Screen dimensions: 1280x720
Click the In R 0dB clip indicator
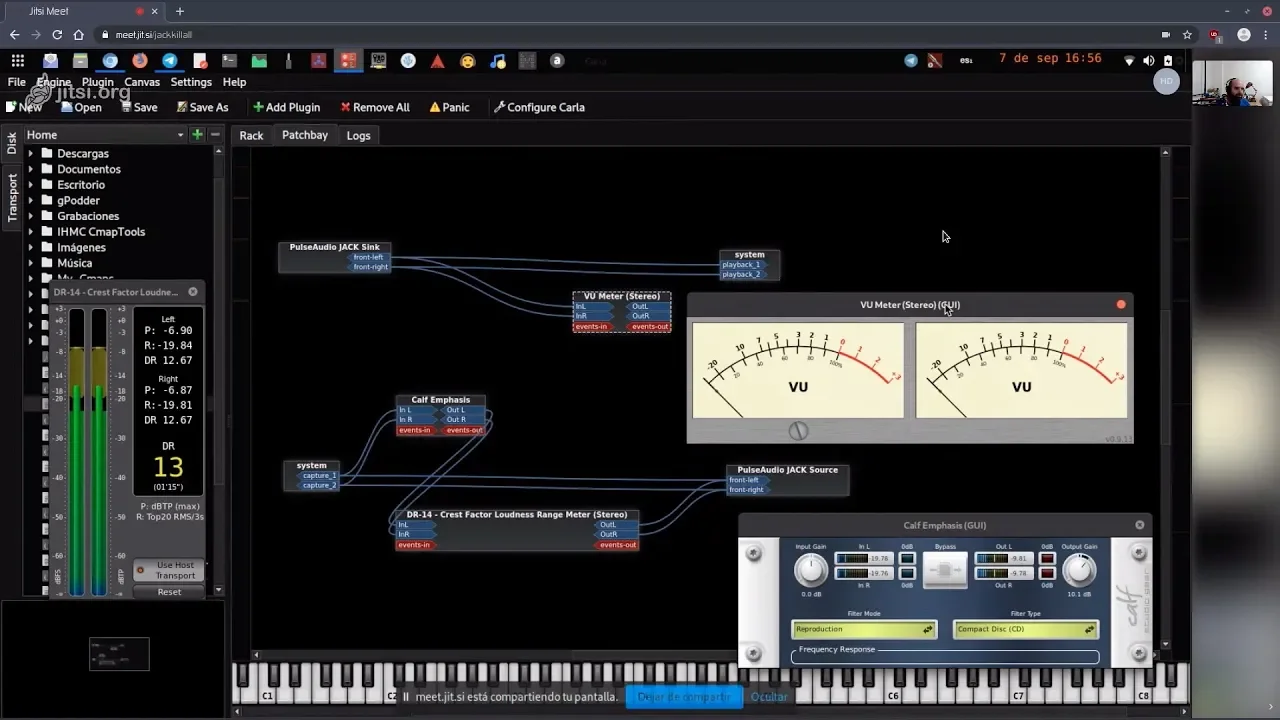tap(907, 573)
